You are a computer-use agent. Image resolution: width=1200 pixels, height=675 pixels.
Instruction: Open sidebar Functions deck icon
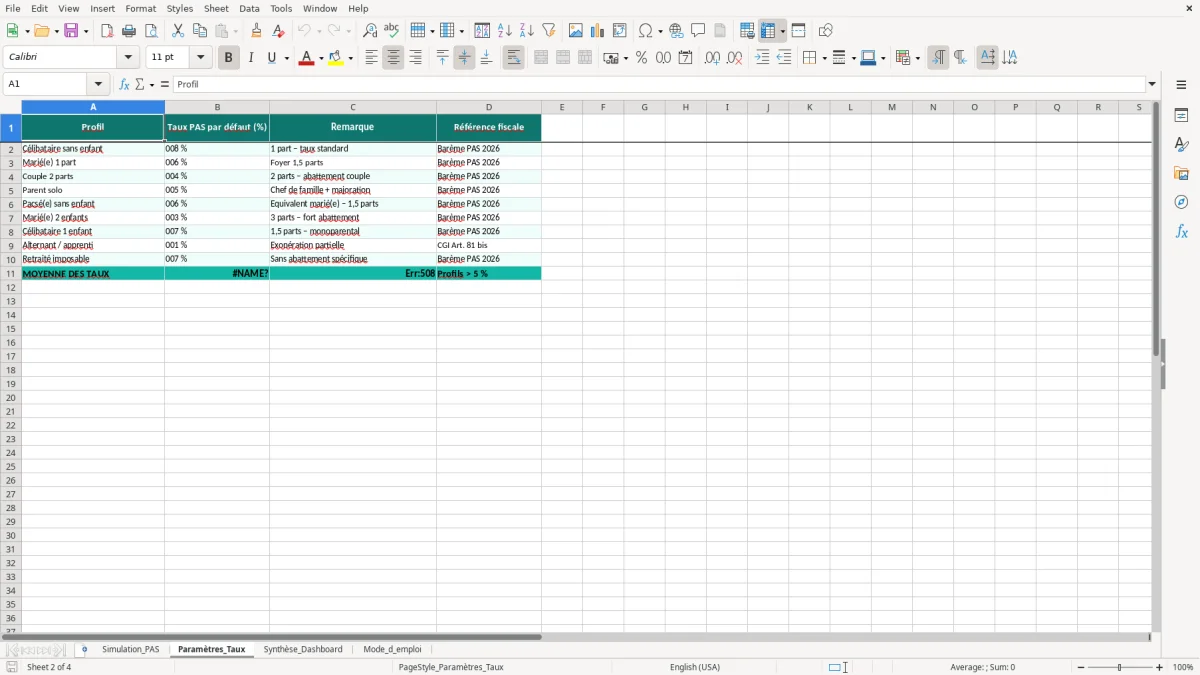[x=1181, y=231]
